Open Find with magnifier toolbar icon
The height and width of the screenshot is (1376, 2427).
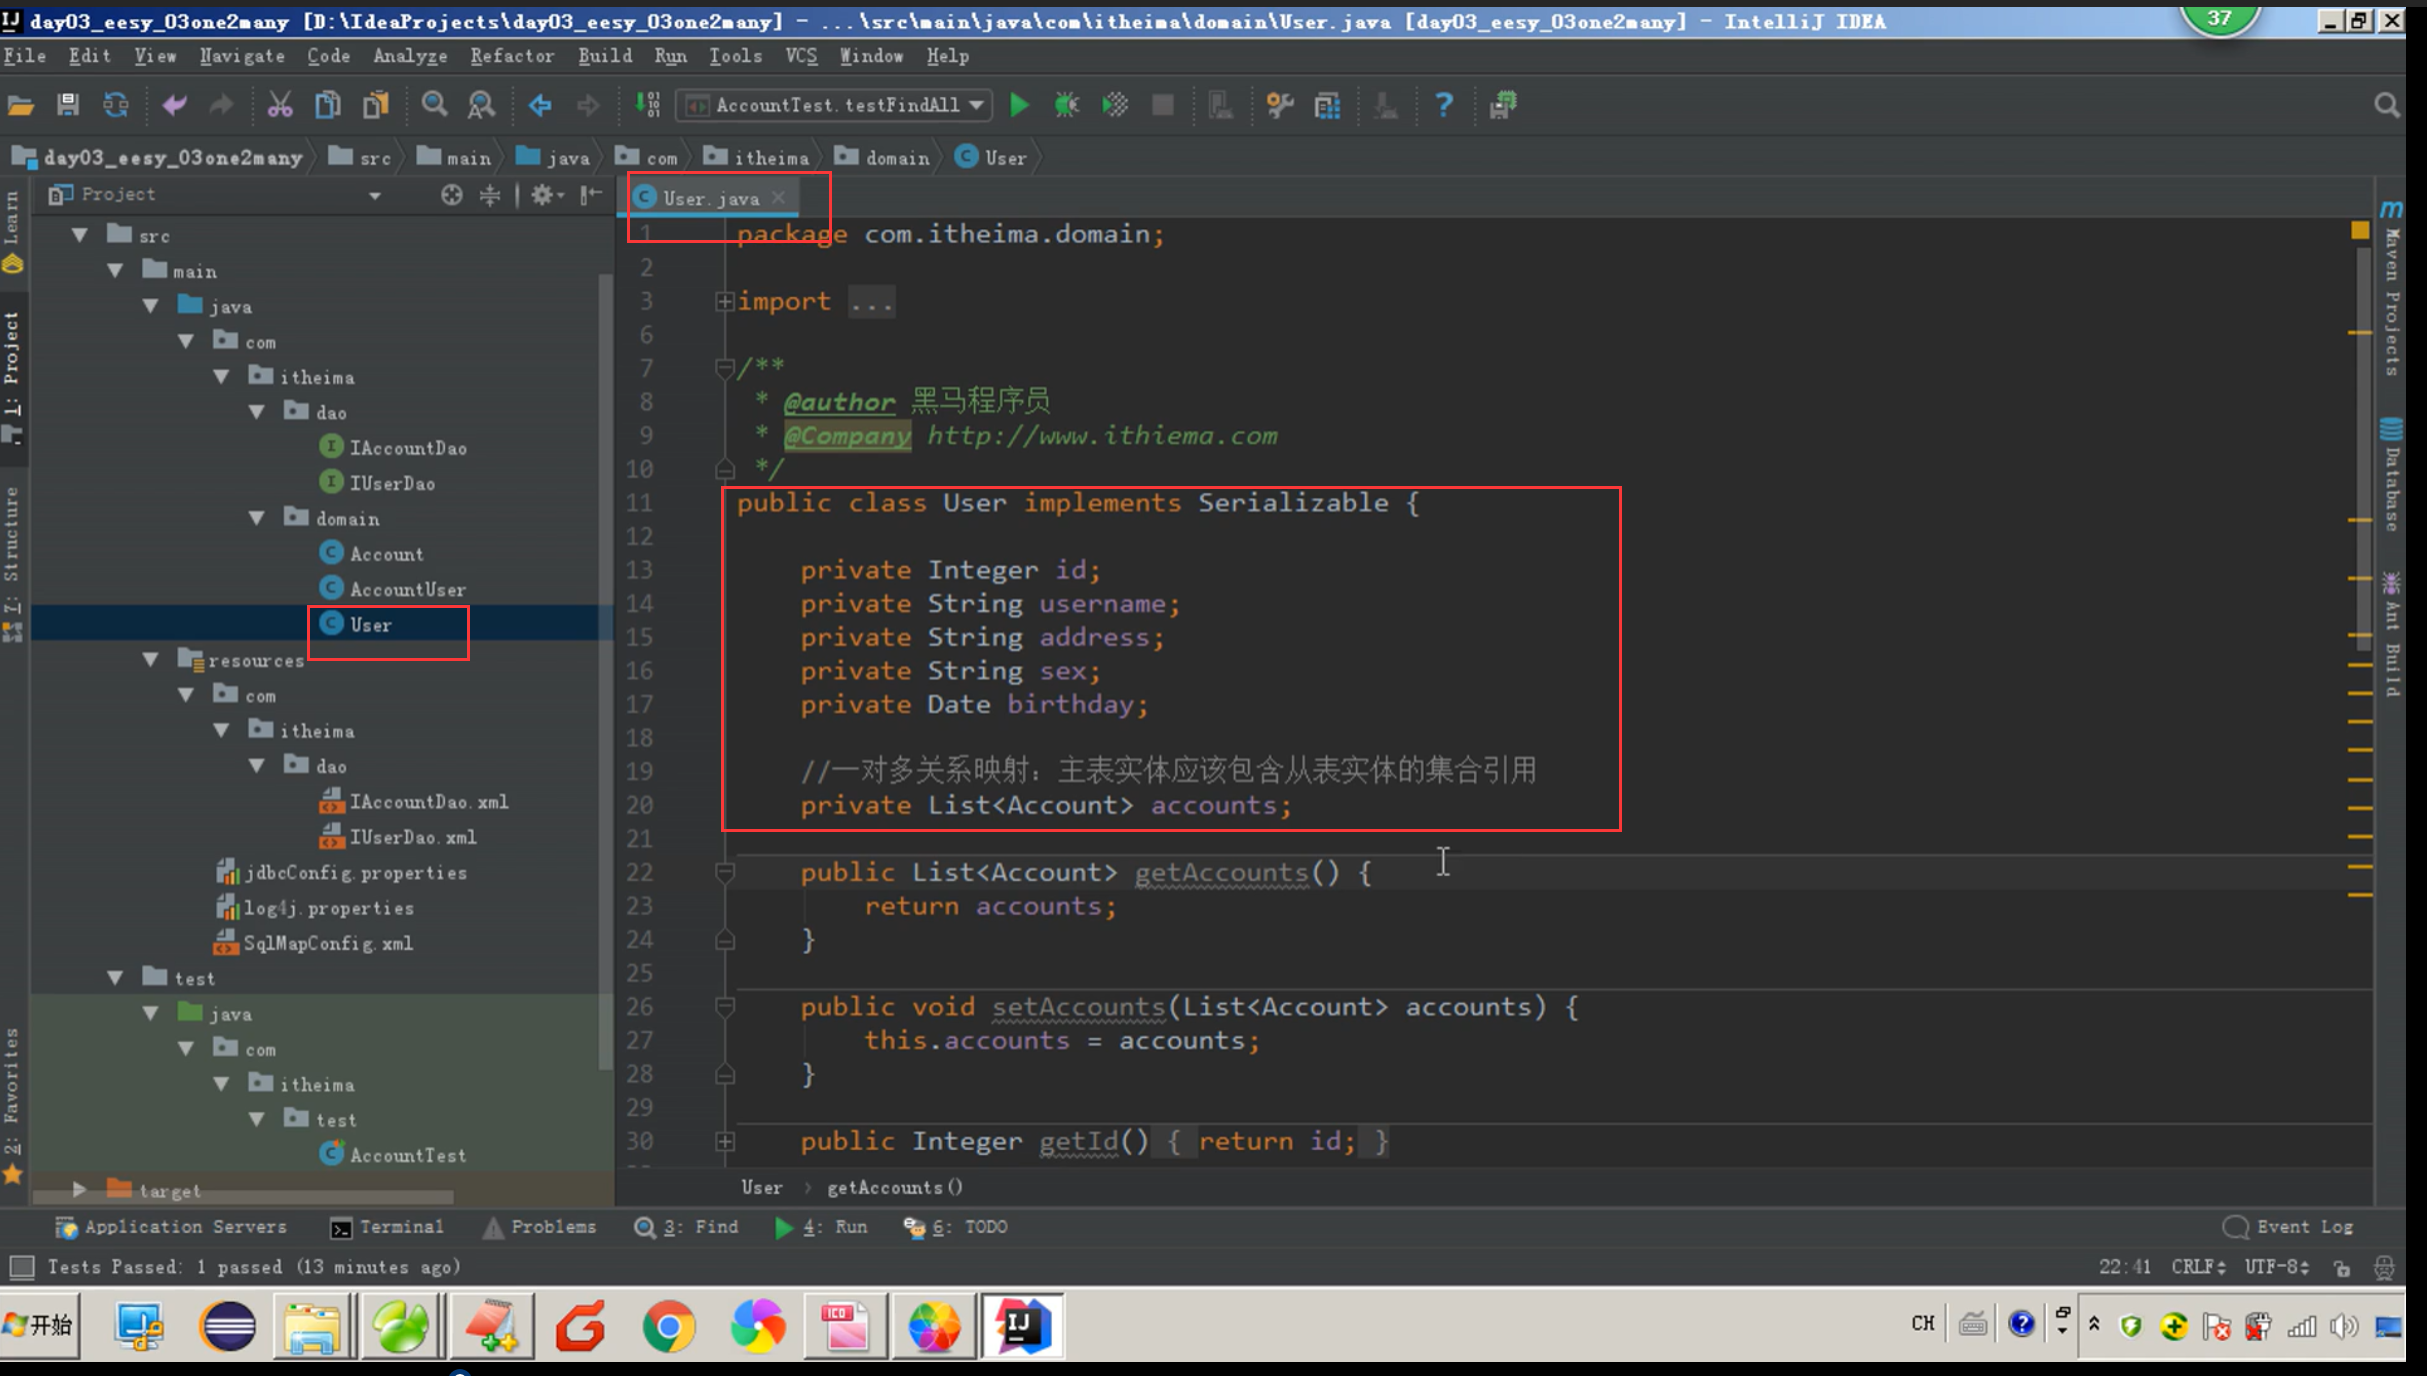point(434,105)
